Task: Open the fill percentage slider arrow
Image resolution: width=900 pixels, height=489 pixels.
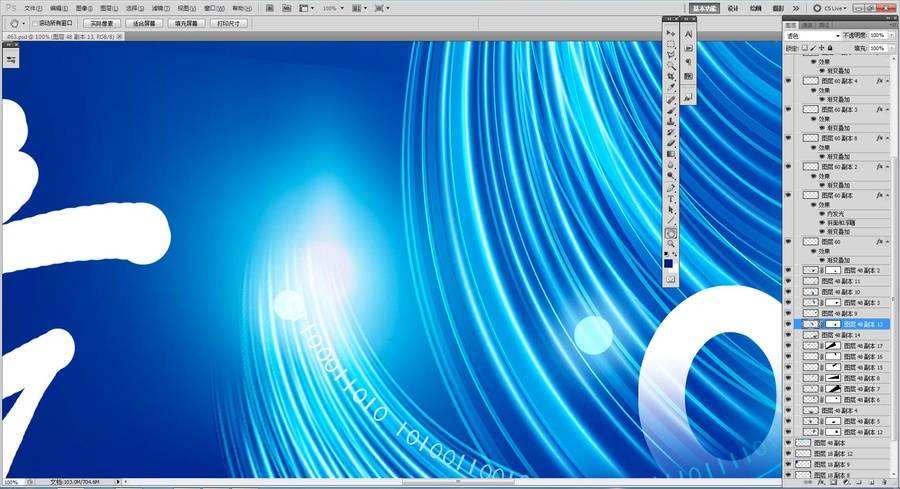Action: (891, 48)
